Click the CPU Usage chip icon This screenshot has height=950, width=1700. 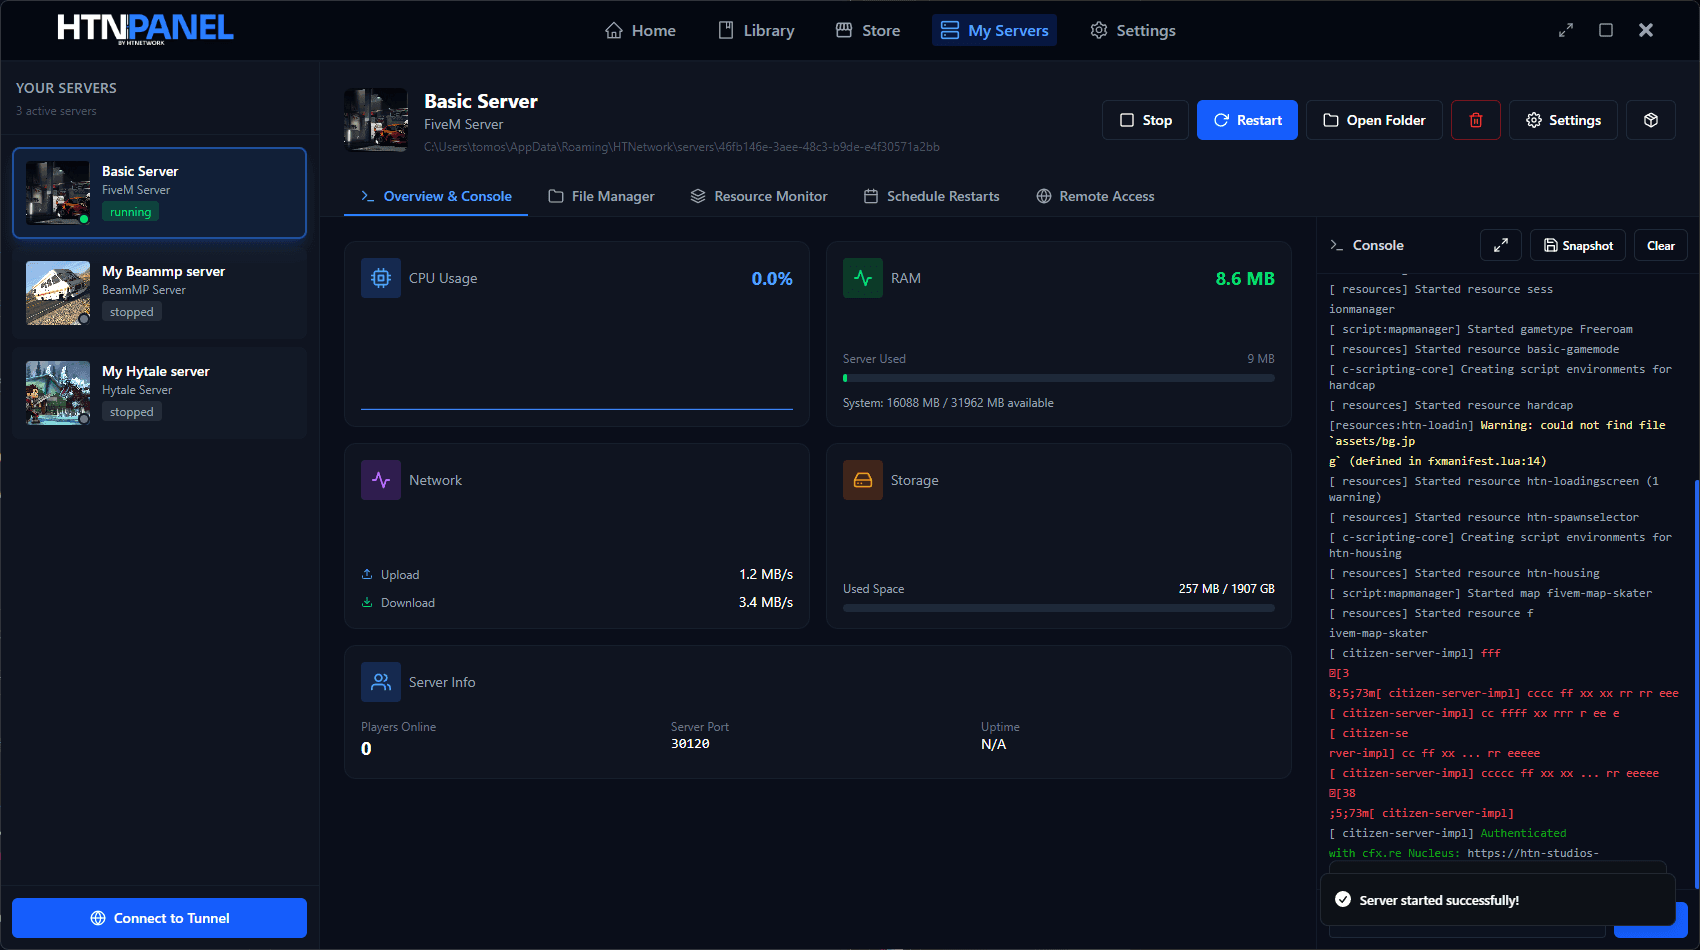click(x=381, y=278)
